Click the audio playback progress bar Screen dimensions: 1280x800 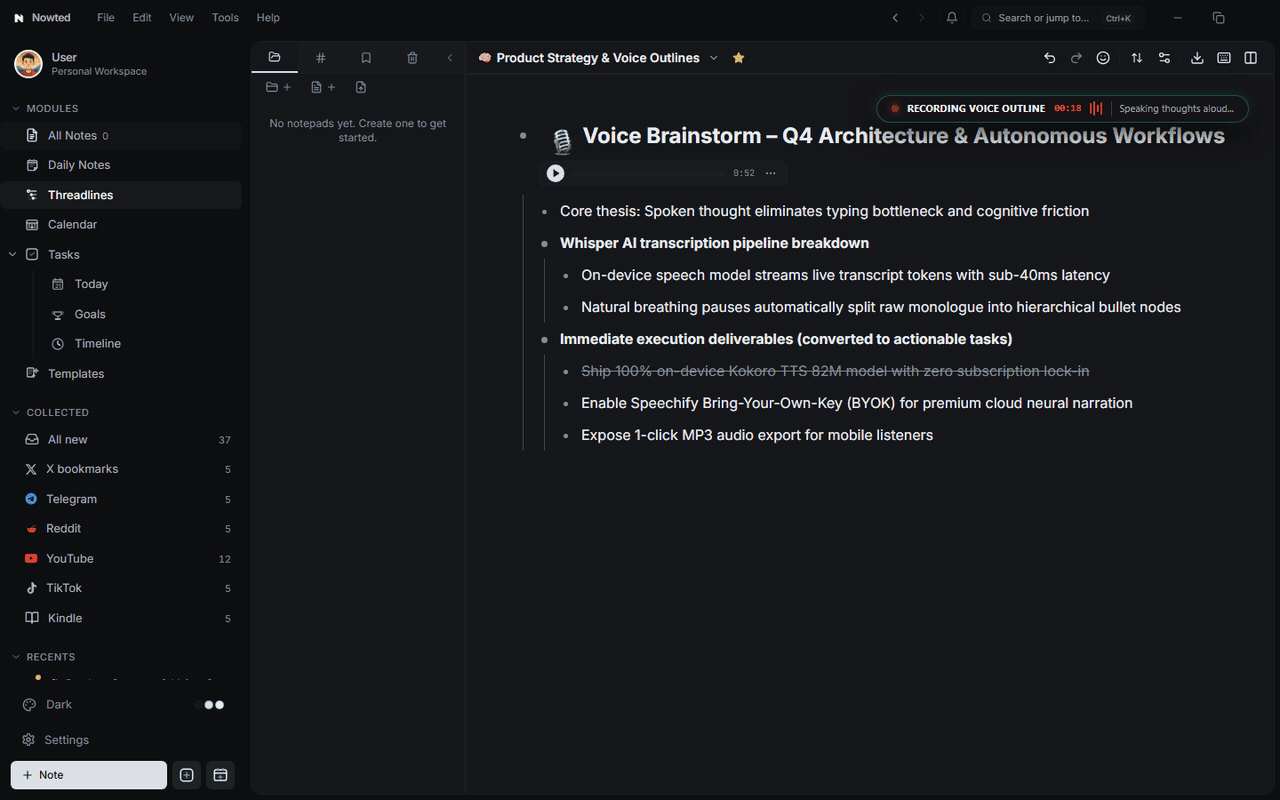pyautogui.click(x=650, y=173)
